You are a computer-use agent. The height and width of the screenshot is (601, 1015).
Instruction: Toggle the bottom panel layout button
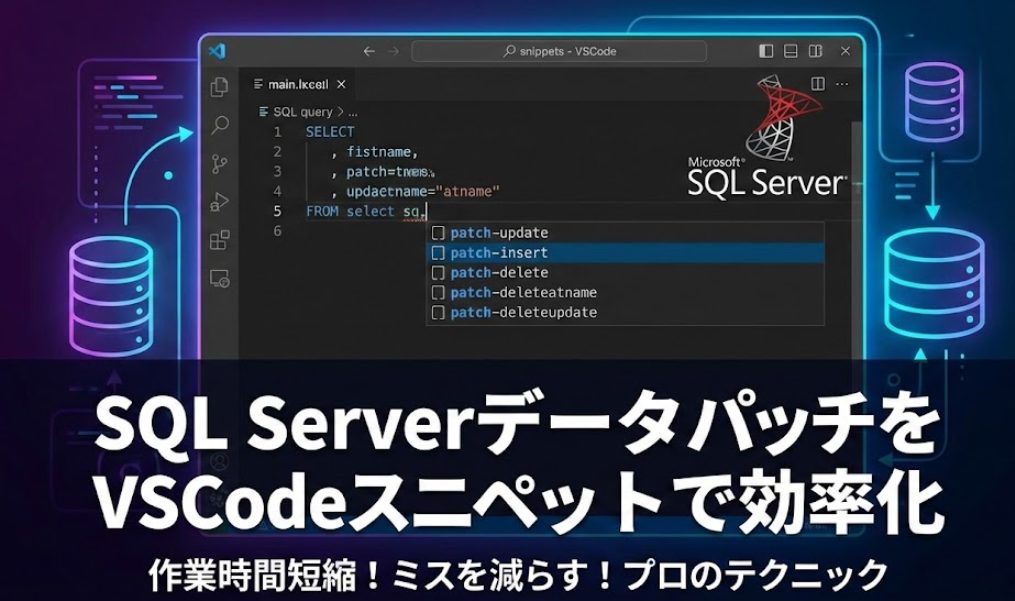pos(791,51)
